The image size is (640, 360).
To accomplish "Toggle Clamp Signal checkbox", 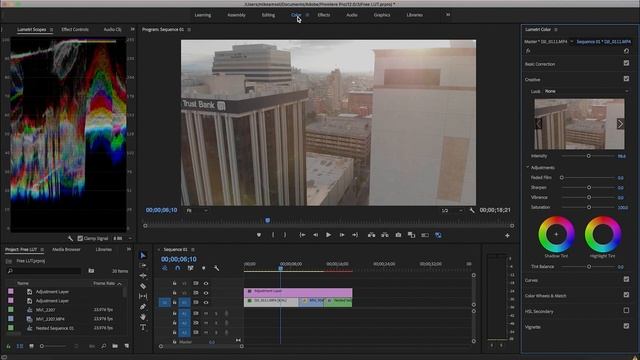I will [x=80, y=238].
